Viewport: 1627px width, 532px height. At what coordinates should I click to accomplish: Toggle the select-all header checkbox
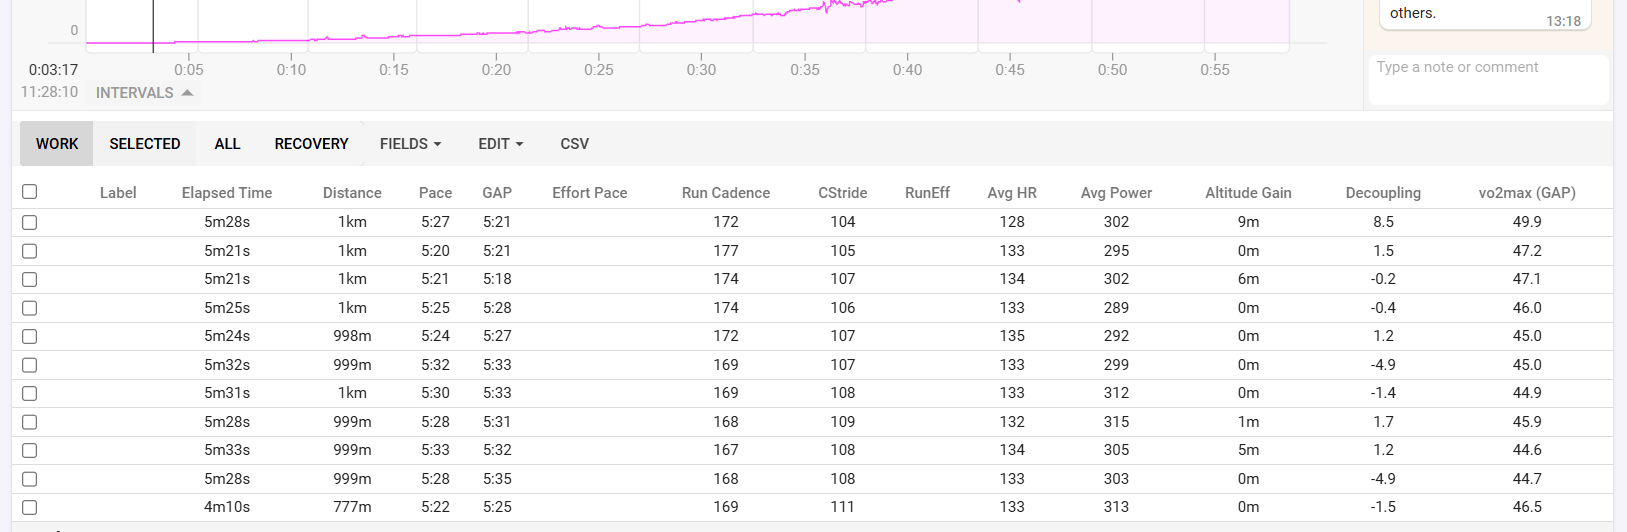pos(30,192)
